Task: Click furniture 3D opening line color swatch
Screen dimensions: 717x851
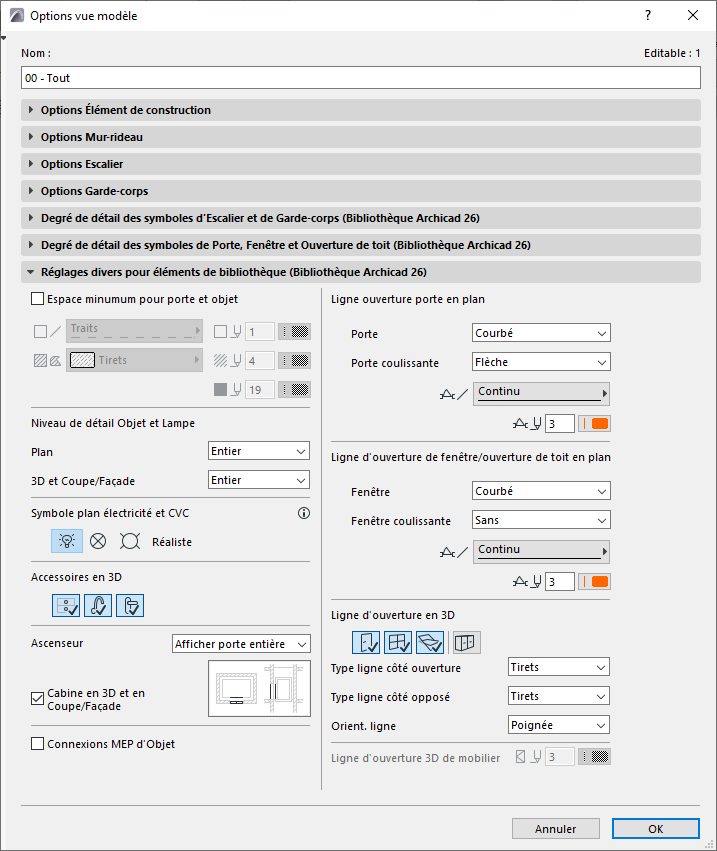Action: [594, 757]
